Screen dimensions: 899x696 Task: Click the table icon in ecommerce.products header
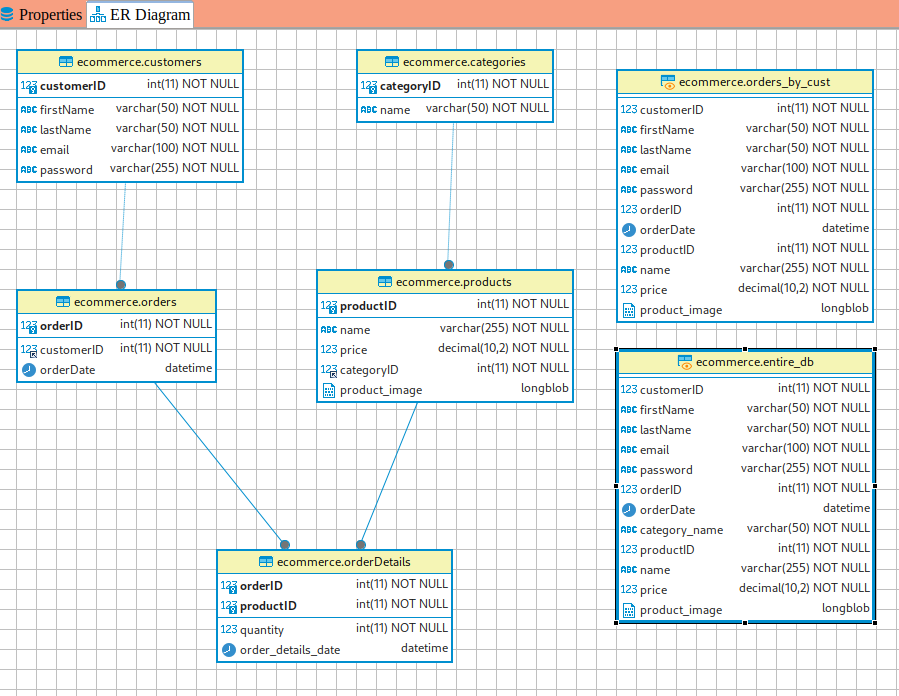point(385,282)
